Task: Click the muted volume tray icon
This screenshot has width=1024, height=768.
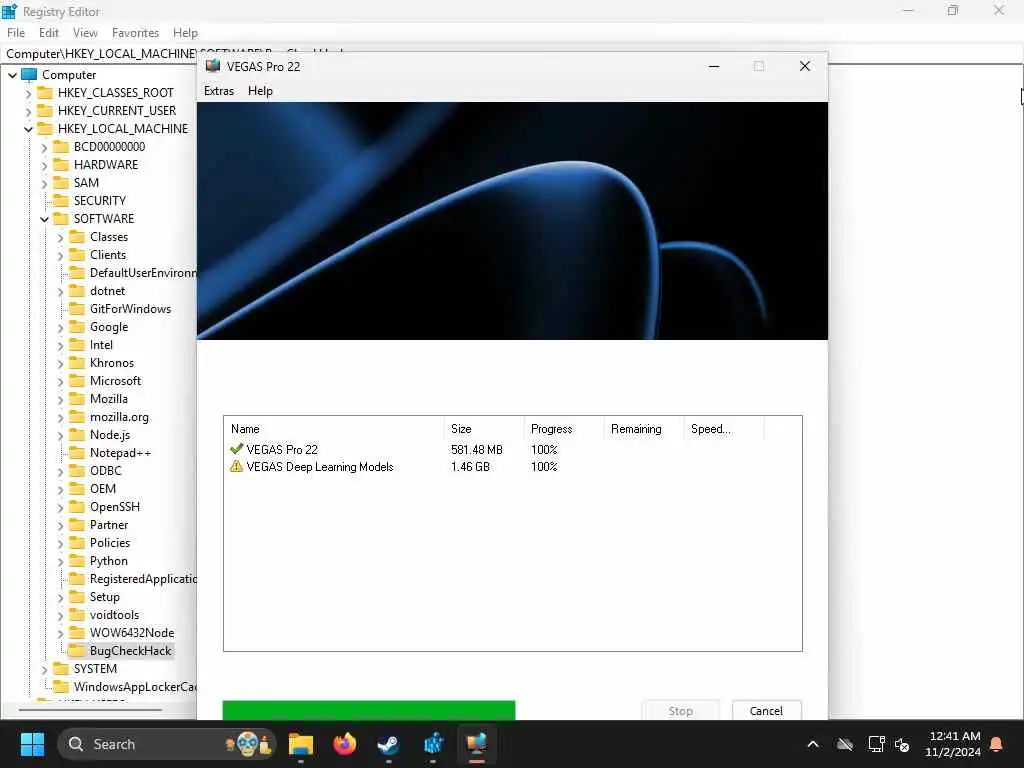Action: 902,744
